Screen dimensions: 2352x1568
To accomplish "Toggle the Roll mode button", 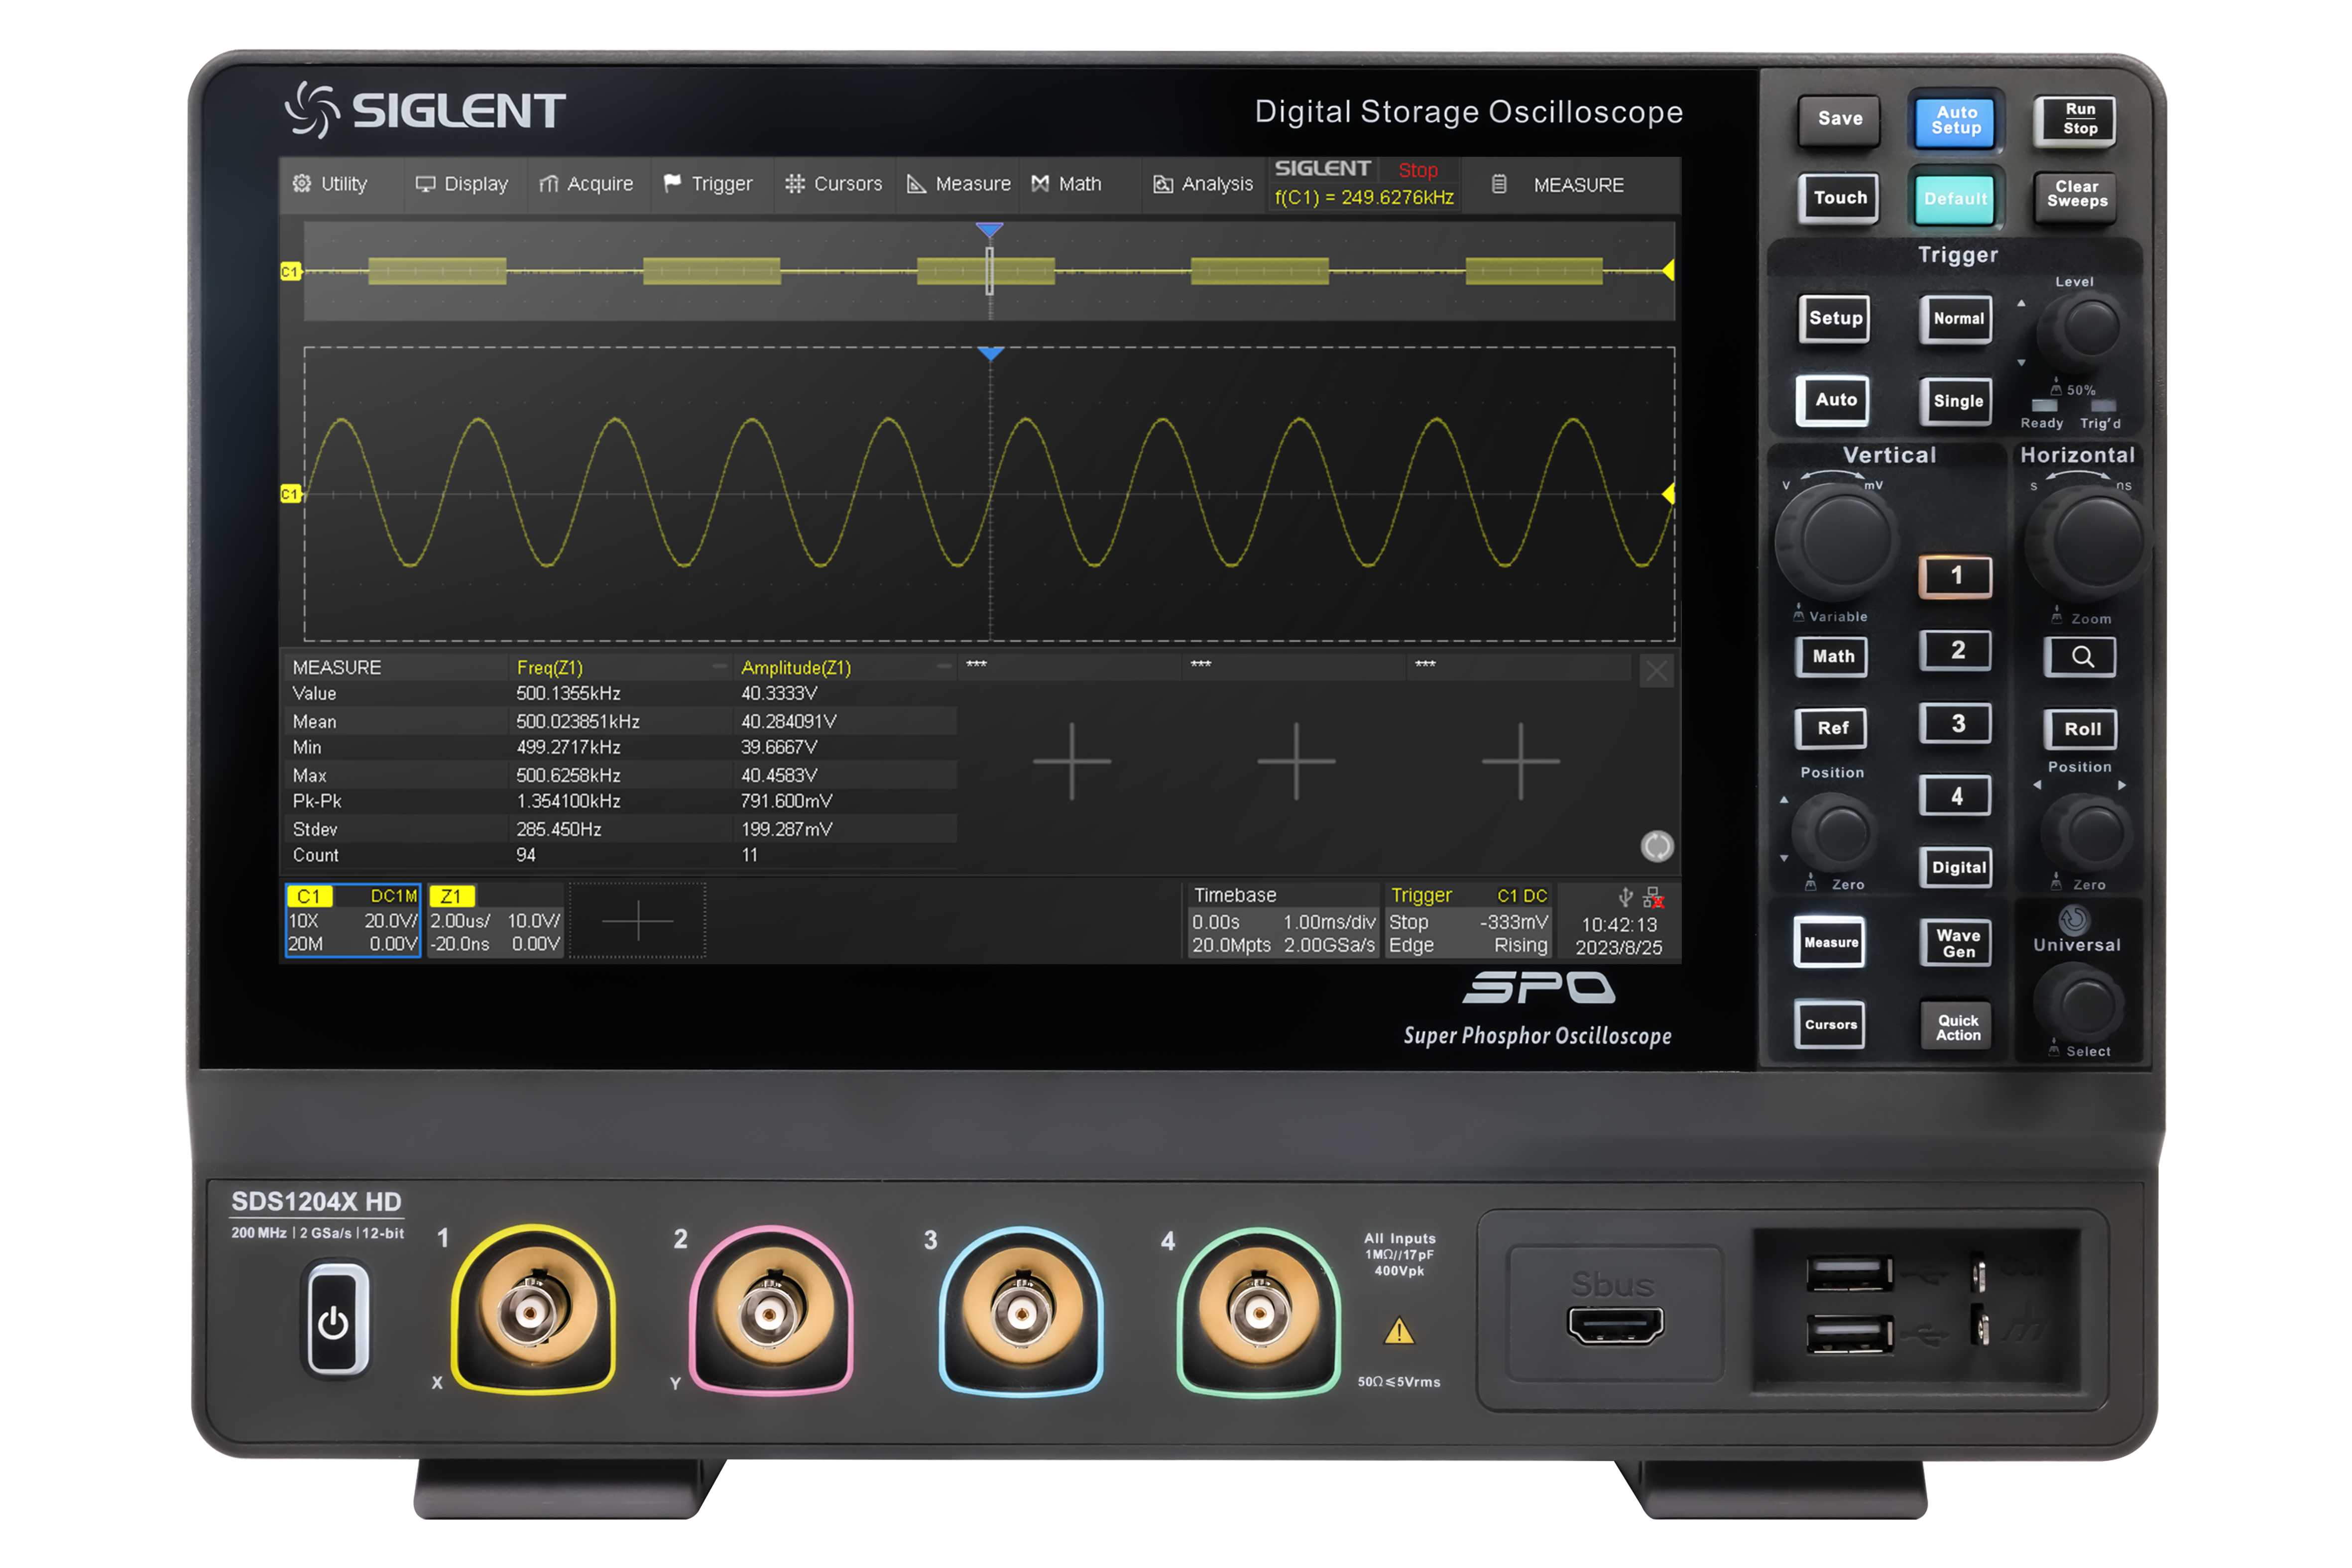I will pos(2081,729).
